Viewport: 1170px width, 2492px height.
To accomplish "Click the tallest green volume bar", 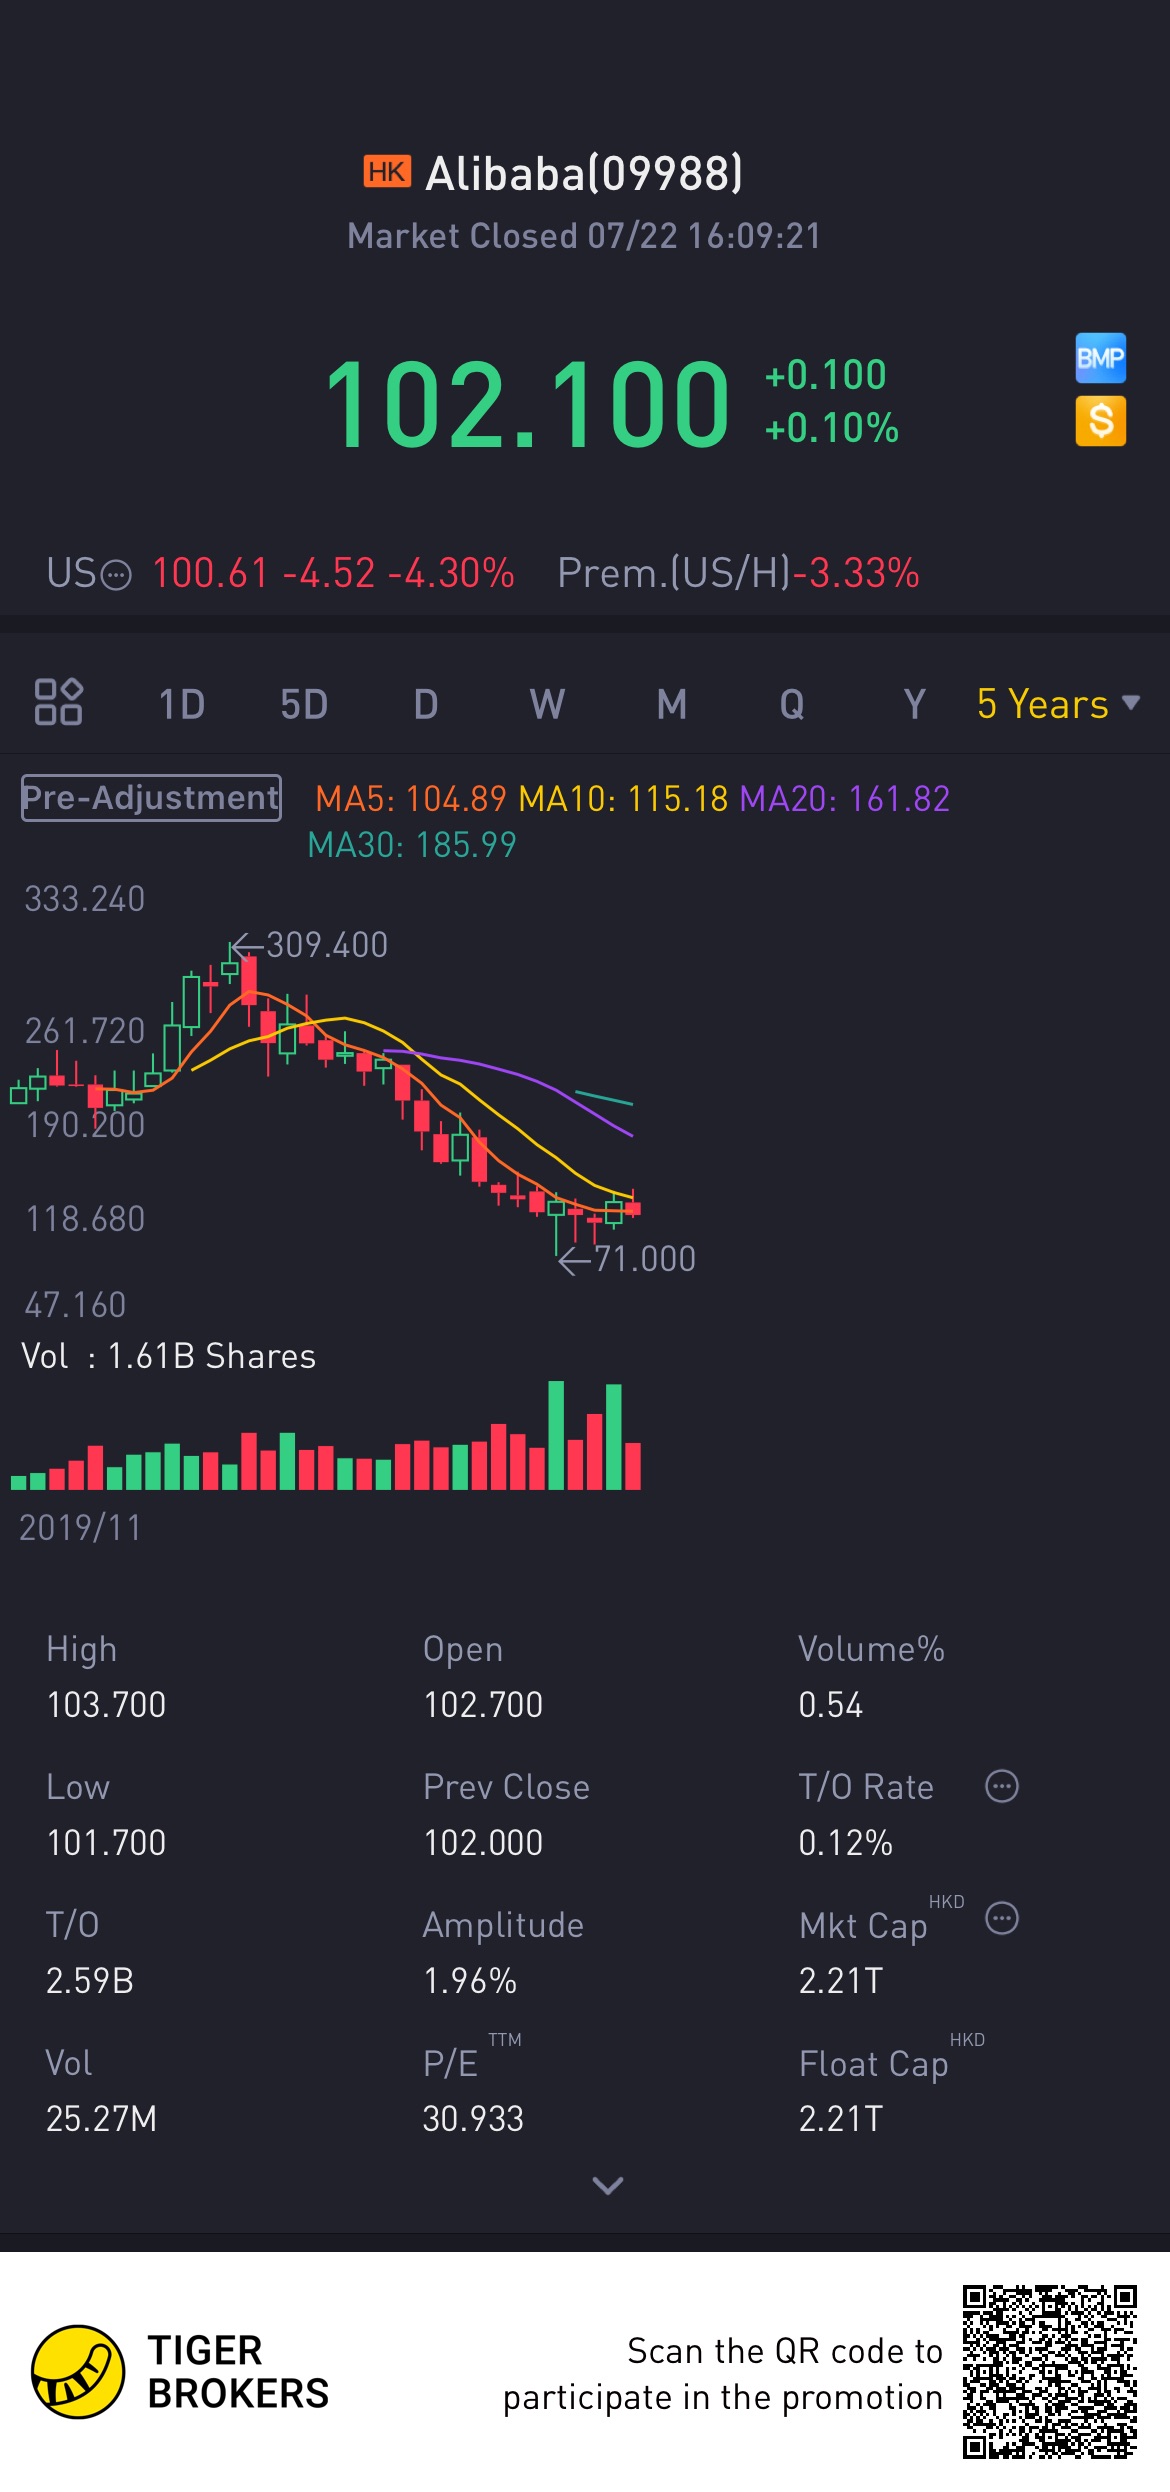I will (x=556, y=1435).
